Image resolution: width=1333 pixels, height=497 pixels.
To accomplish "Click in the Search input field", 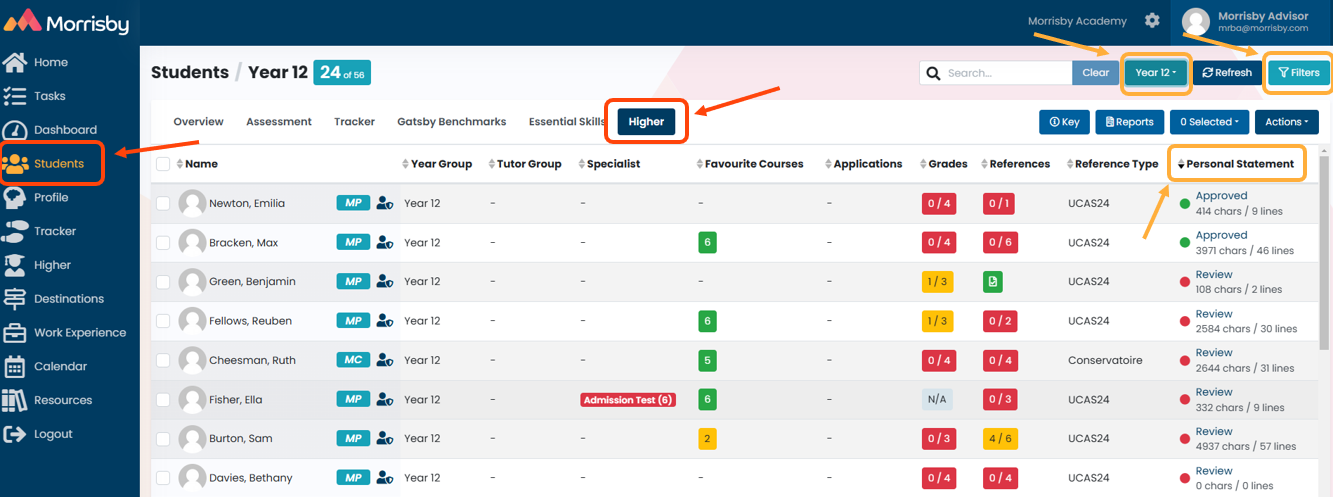I will click(x=1008, y=73).
